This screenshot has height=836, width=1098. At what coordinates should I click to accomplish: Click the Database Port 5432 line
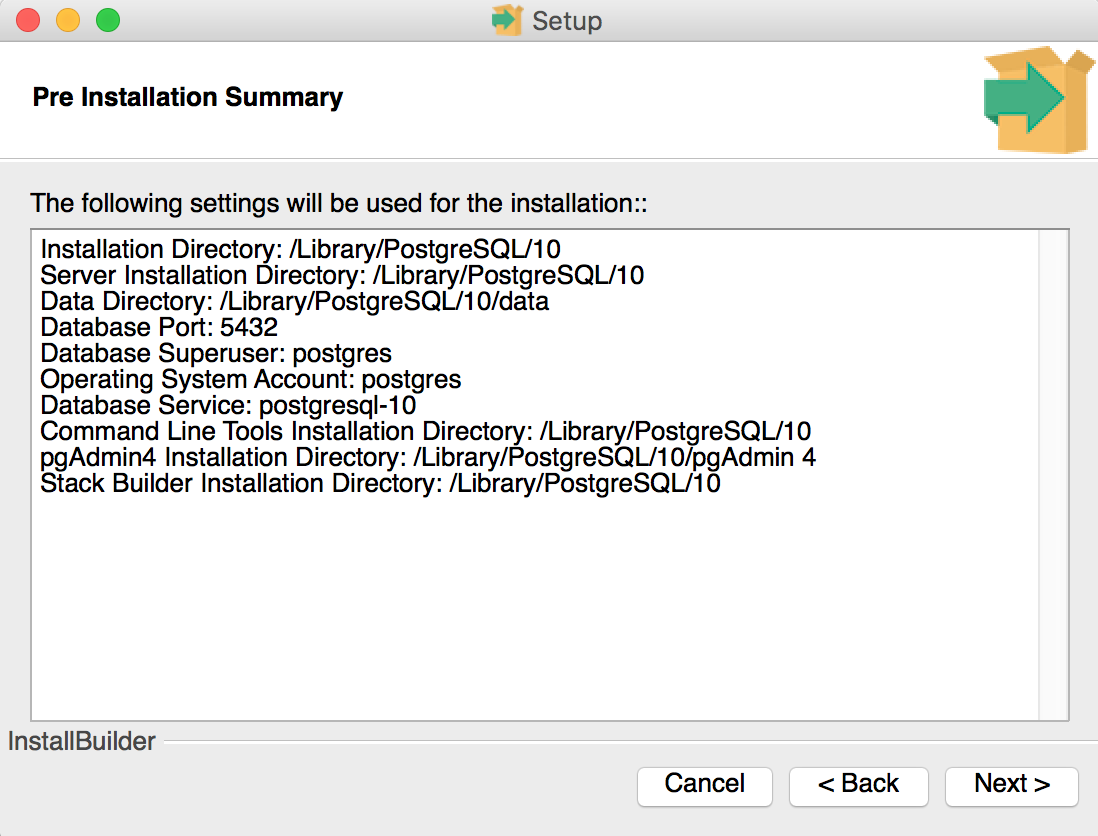click(159, 327)
